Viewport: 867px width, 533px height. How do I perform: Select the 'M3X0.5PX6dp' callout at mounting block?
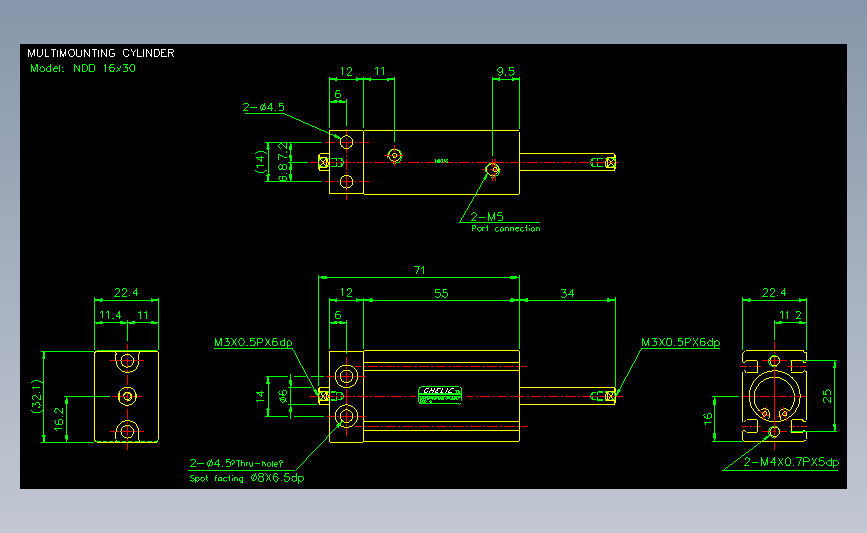[253, 342]
